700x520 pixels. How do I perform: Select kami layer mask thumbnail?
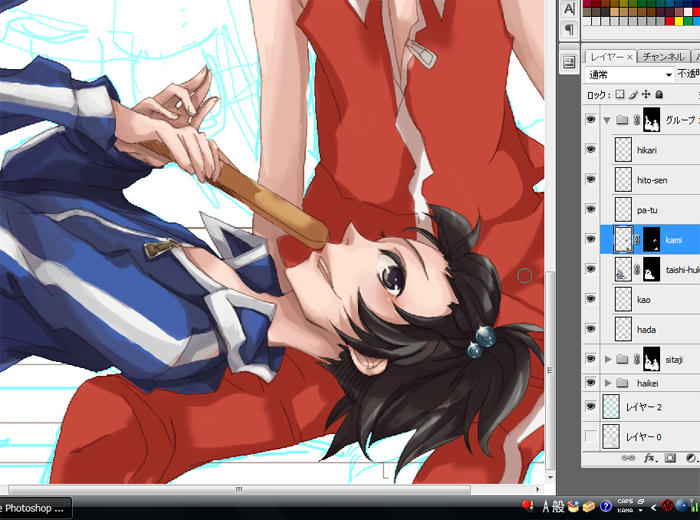(x=651, y=240)
